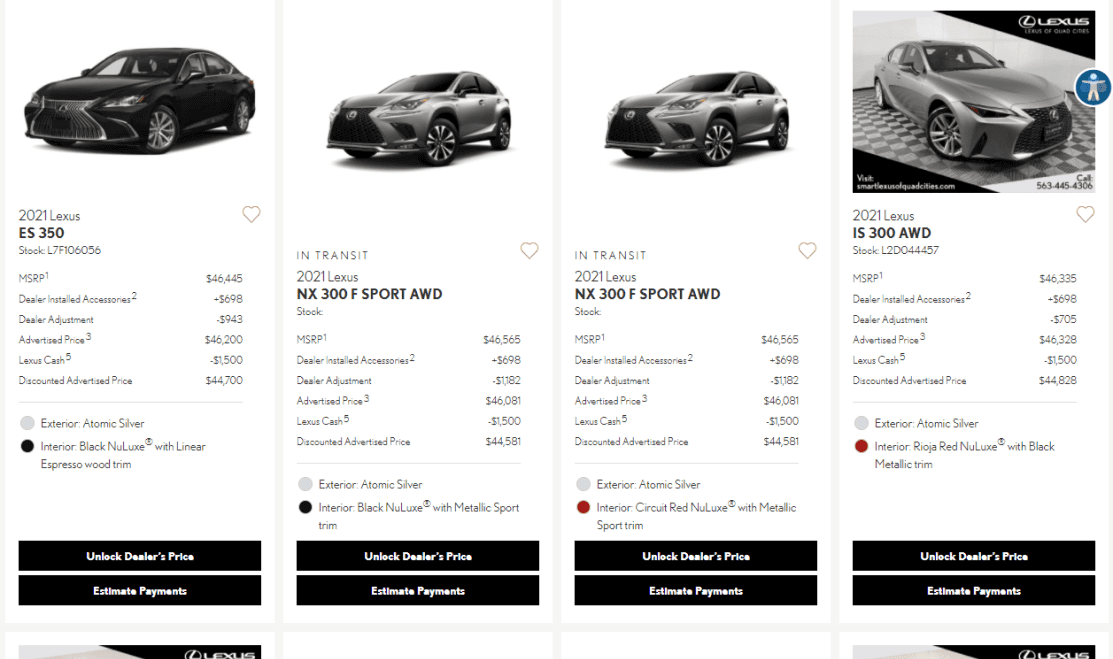The height and width of the screenshot is (659, 1113).
Task: Favorite the 2021 Lexus ES 350
Action: pyautogui.click(x=251, y=214)
